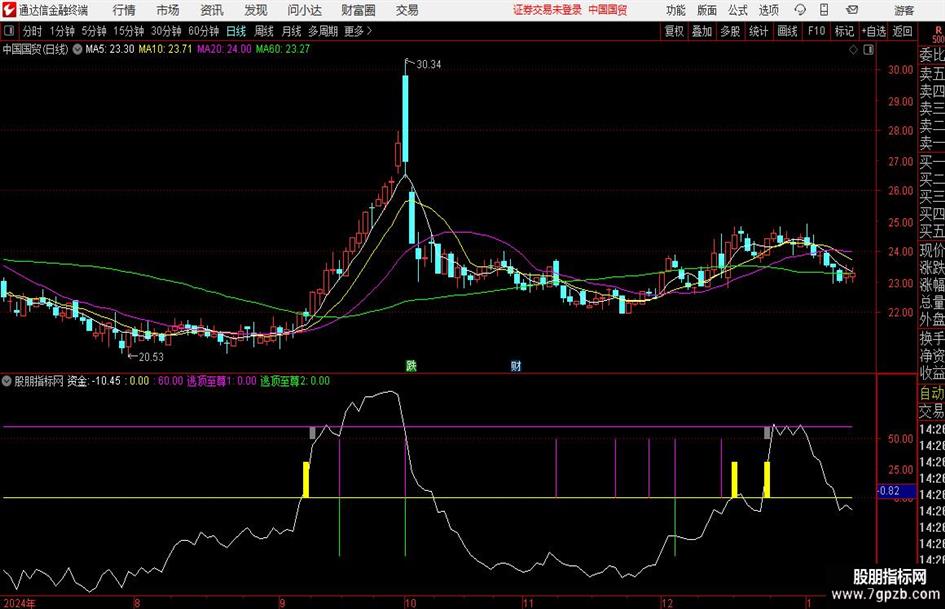The image size is (945, 609).
Task: Select the 1分钟 period tab
Action: 61,31
